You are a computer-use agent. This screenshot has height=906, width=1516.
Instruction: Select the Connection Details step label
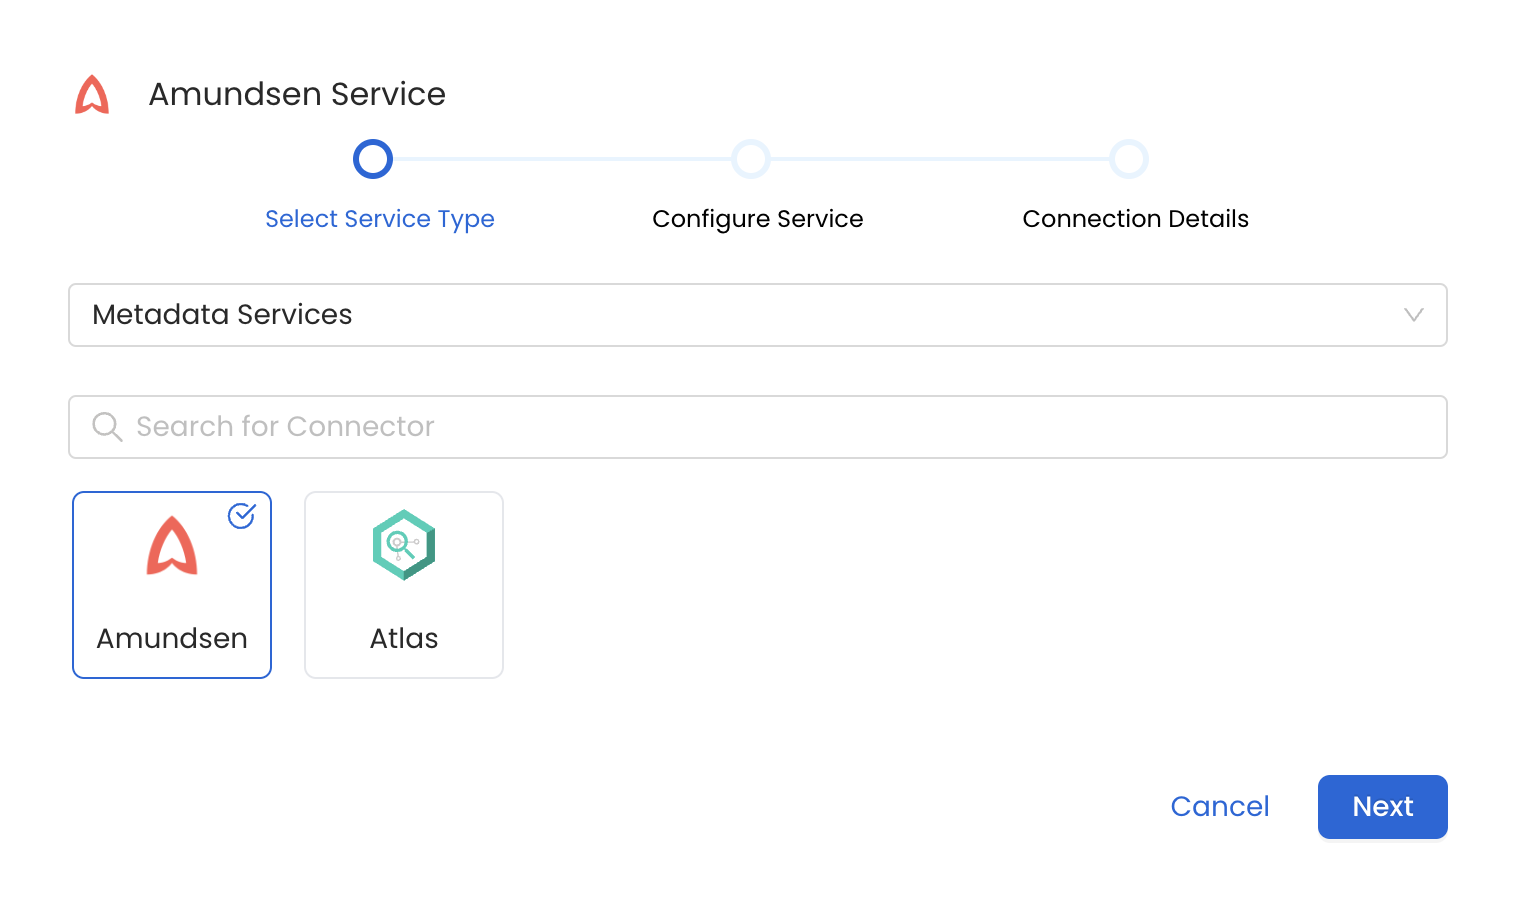pyautogui.click(x=1135, y=218)
